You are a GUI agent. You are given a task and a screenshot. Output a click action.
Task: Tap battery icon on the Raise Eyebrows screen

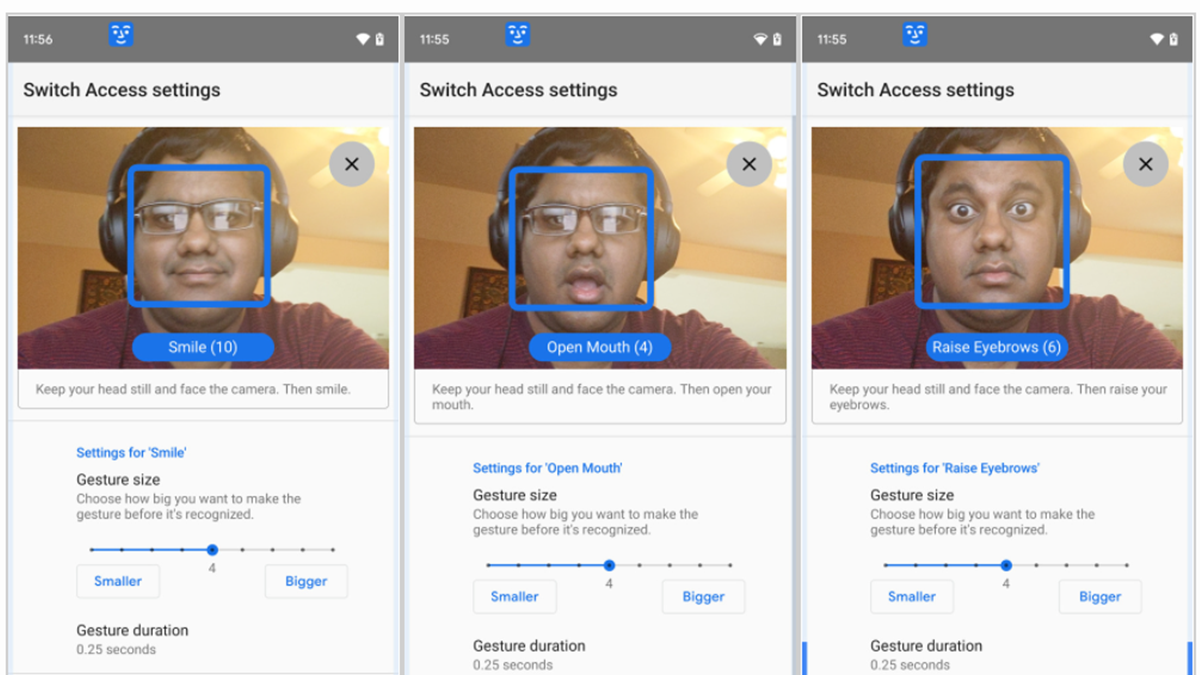pos(1174,39)
